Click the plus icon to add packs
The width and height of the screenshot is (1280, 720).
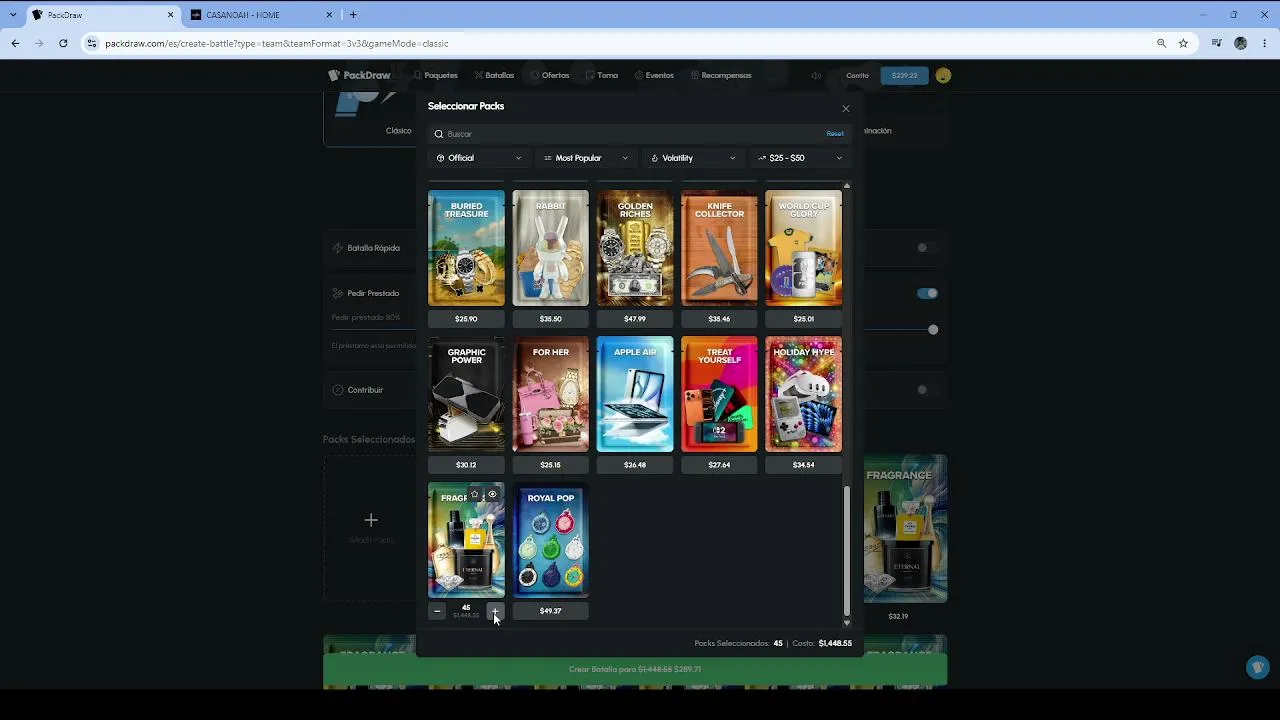(371, 520)
